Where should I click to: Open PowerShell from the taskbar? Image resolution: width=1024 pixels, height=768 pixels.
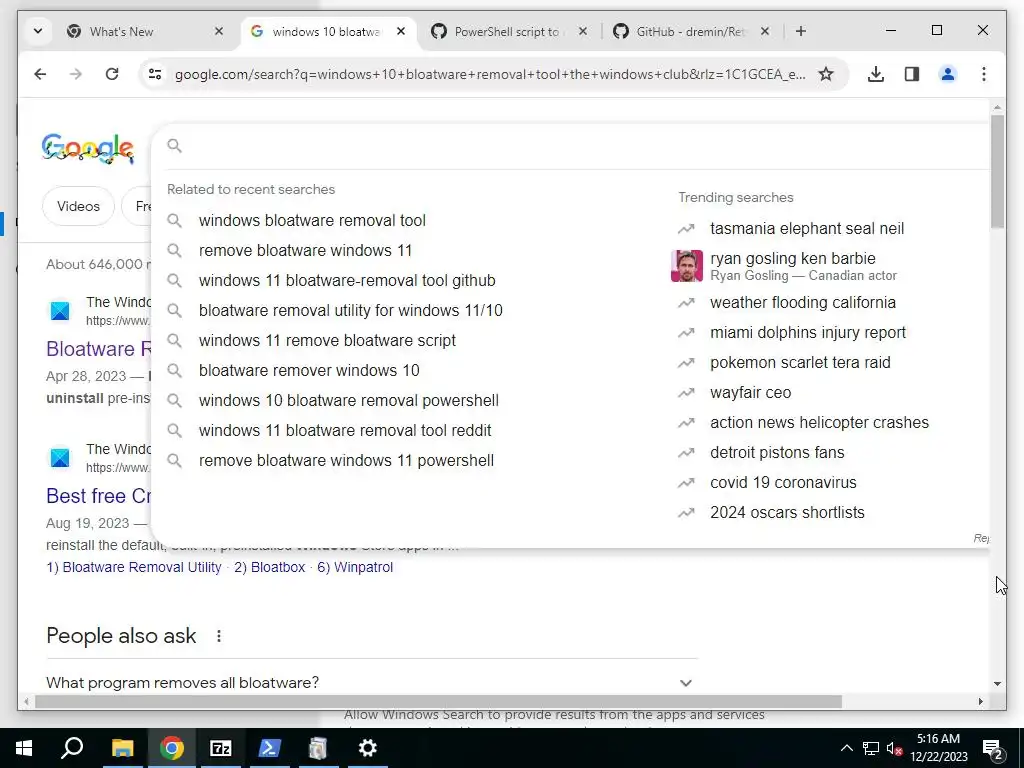(270, 748)
